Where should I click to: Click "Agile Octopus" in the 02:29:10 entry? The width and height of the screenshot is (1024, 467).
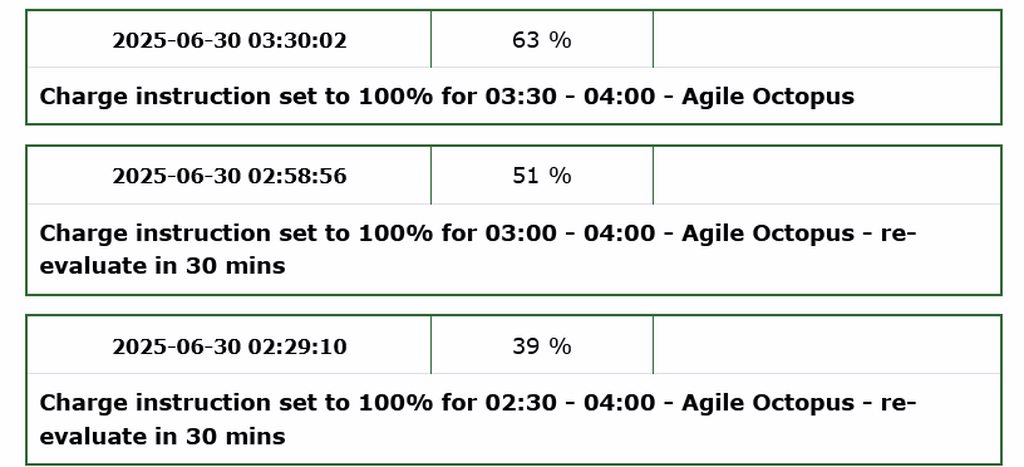(x=768, y=403)
